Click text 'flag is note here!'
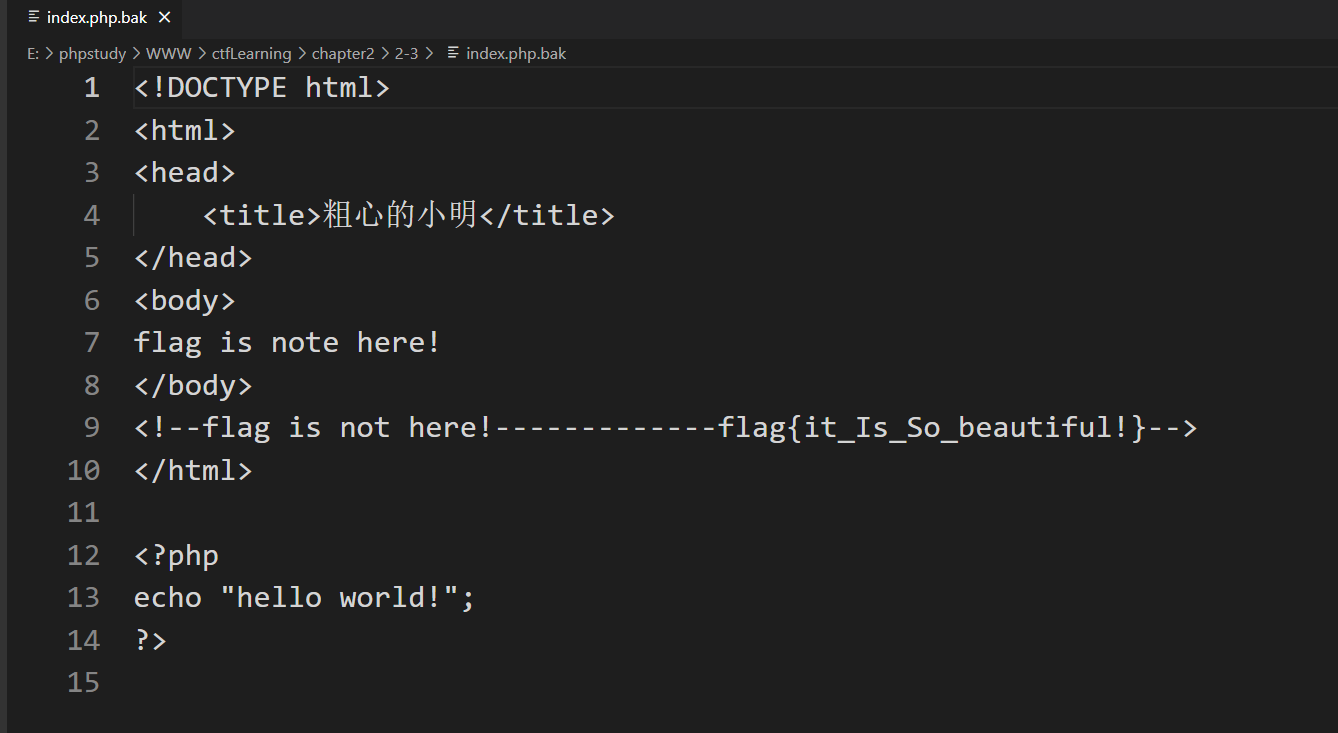The width and height of the screenshot is (1338, 733). click(288, 343)
